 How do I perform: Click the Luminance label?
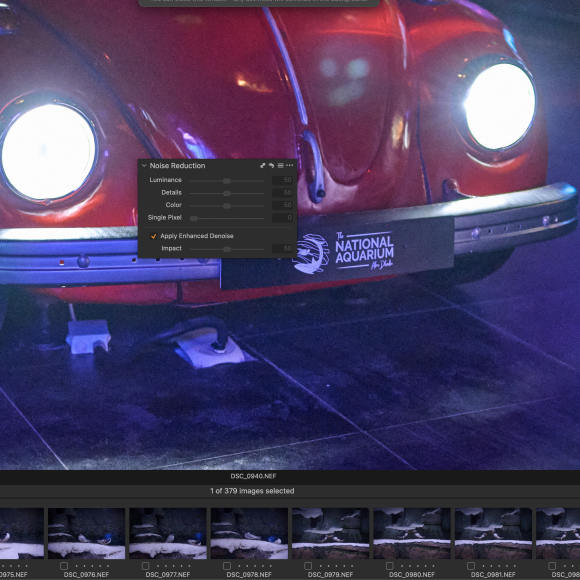click(x=165, y=180)
